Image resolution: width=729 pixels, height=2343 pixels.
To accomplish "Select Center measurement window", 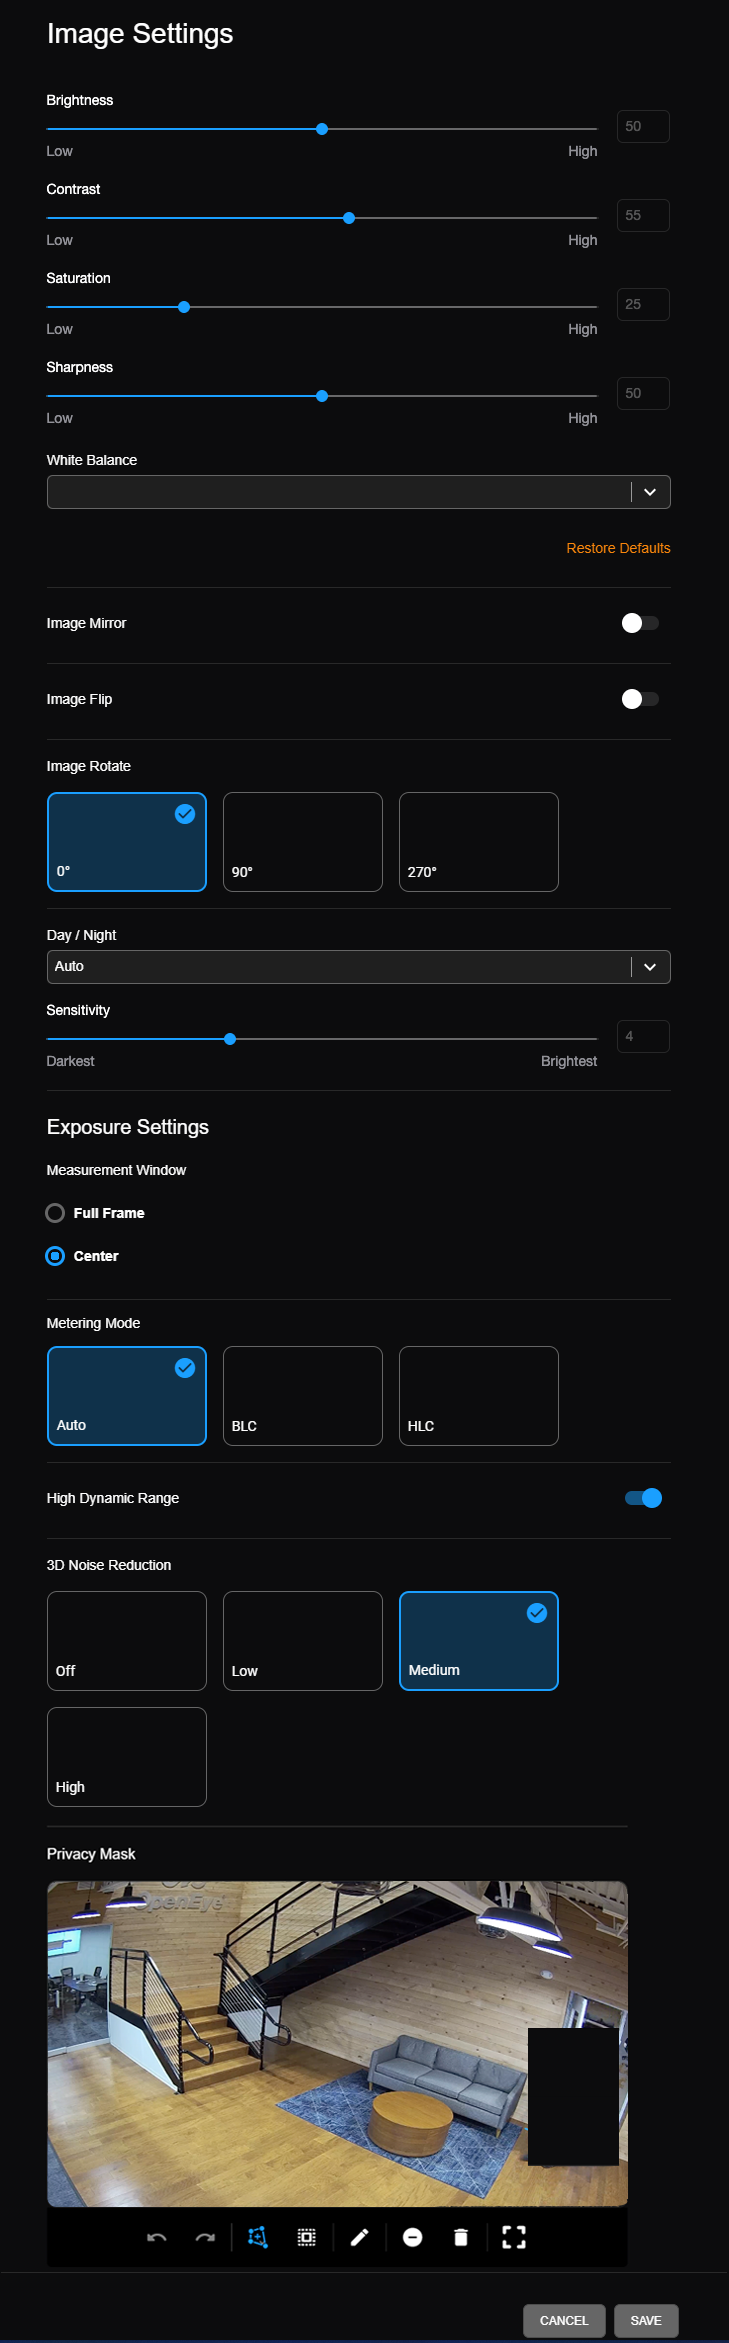I will pos(82,1256).
